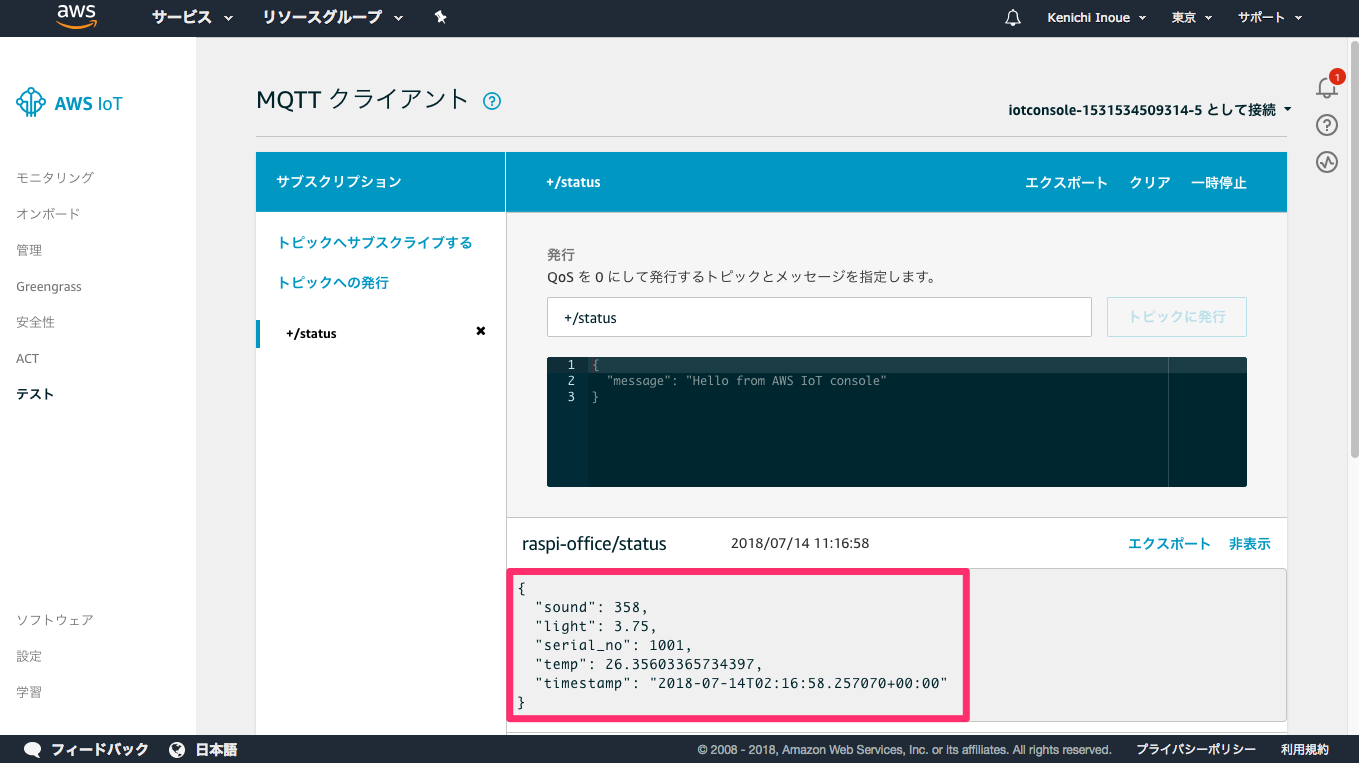Open 学習 in sidebar

(x=29, y=692)
